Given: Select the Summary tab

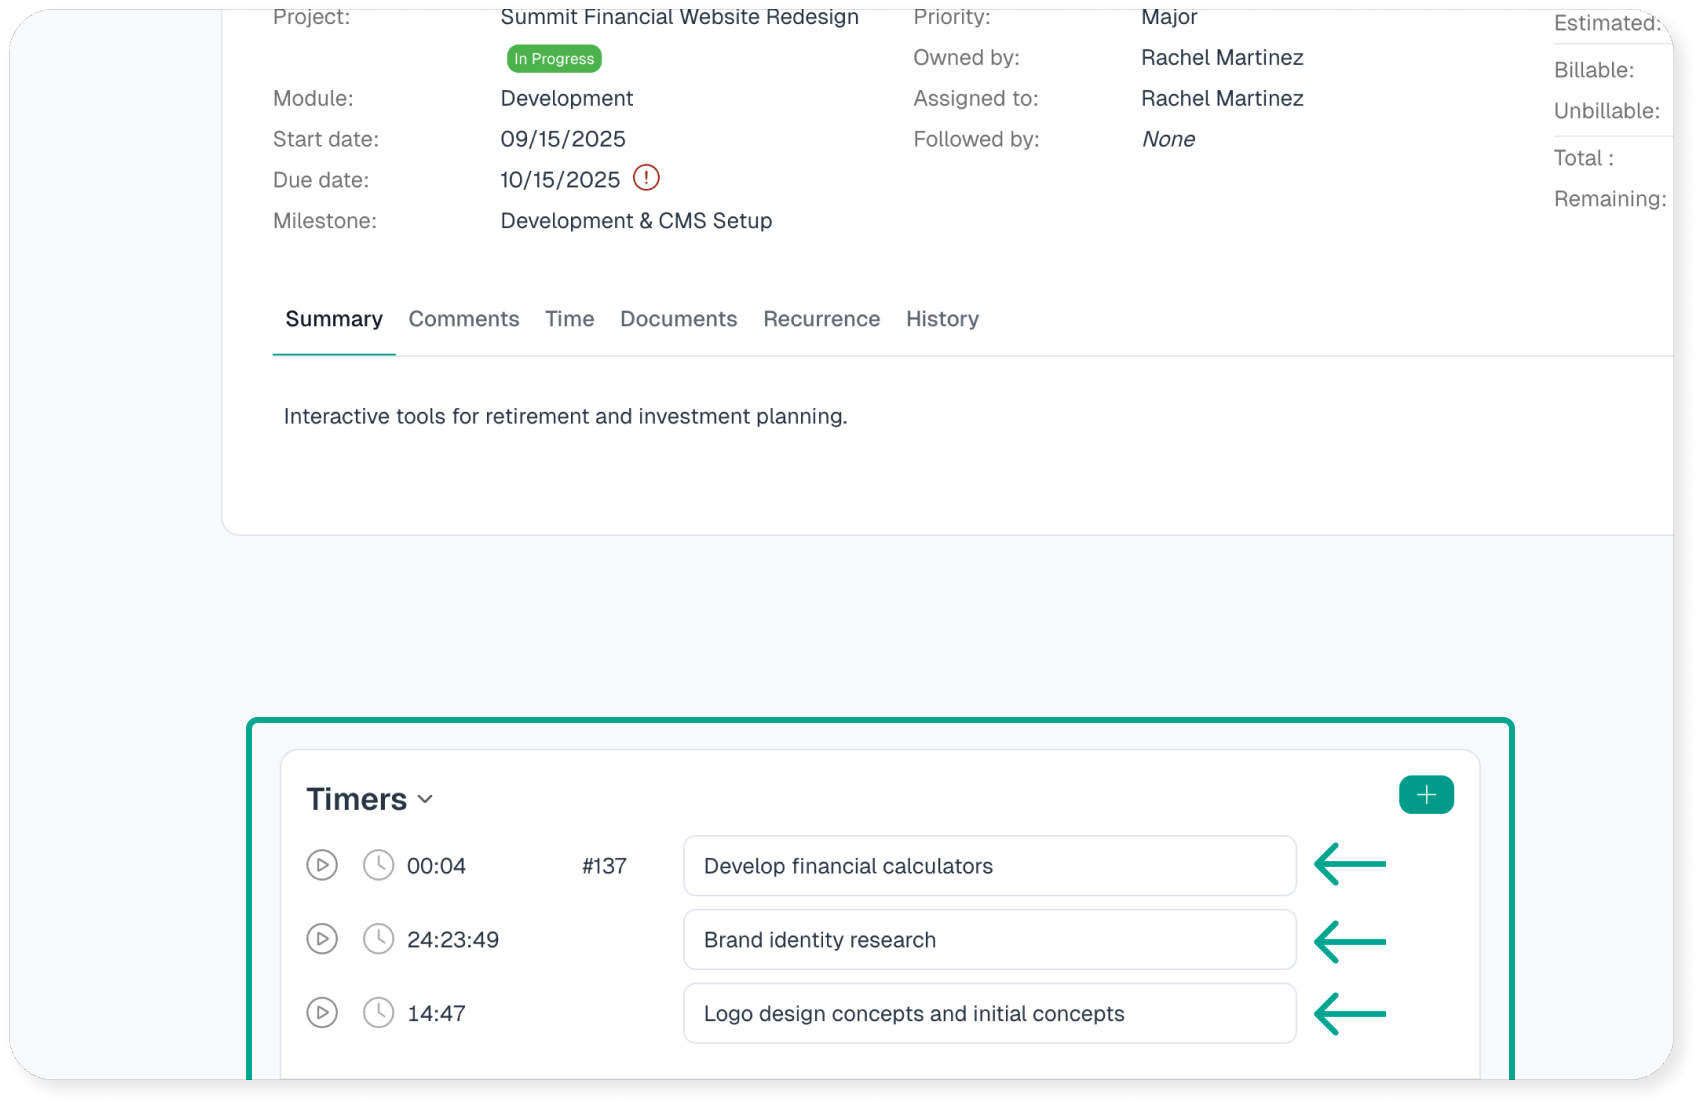Looking at the screenshot, I should pyautogui.click(x=334, y=319).
